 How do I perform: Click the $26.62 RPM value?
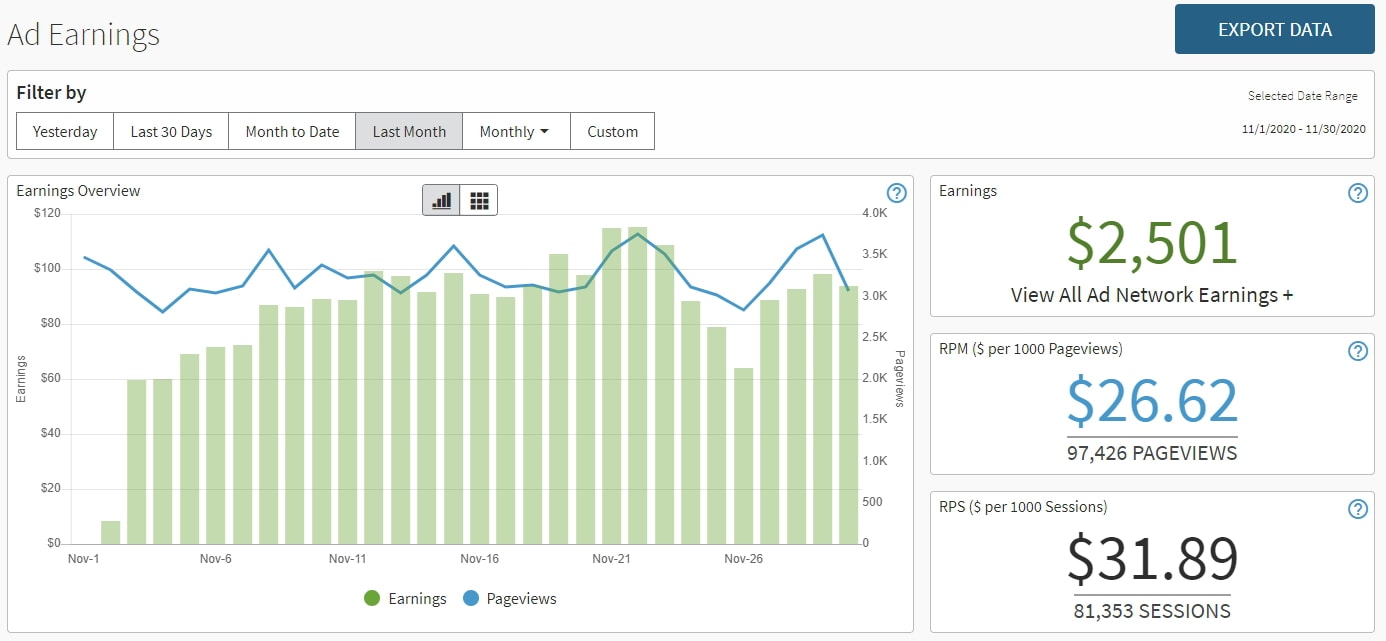click(x=1152, y=401)
